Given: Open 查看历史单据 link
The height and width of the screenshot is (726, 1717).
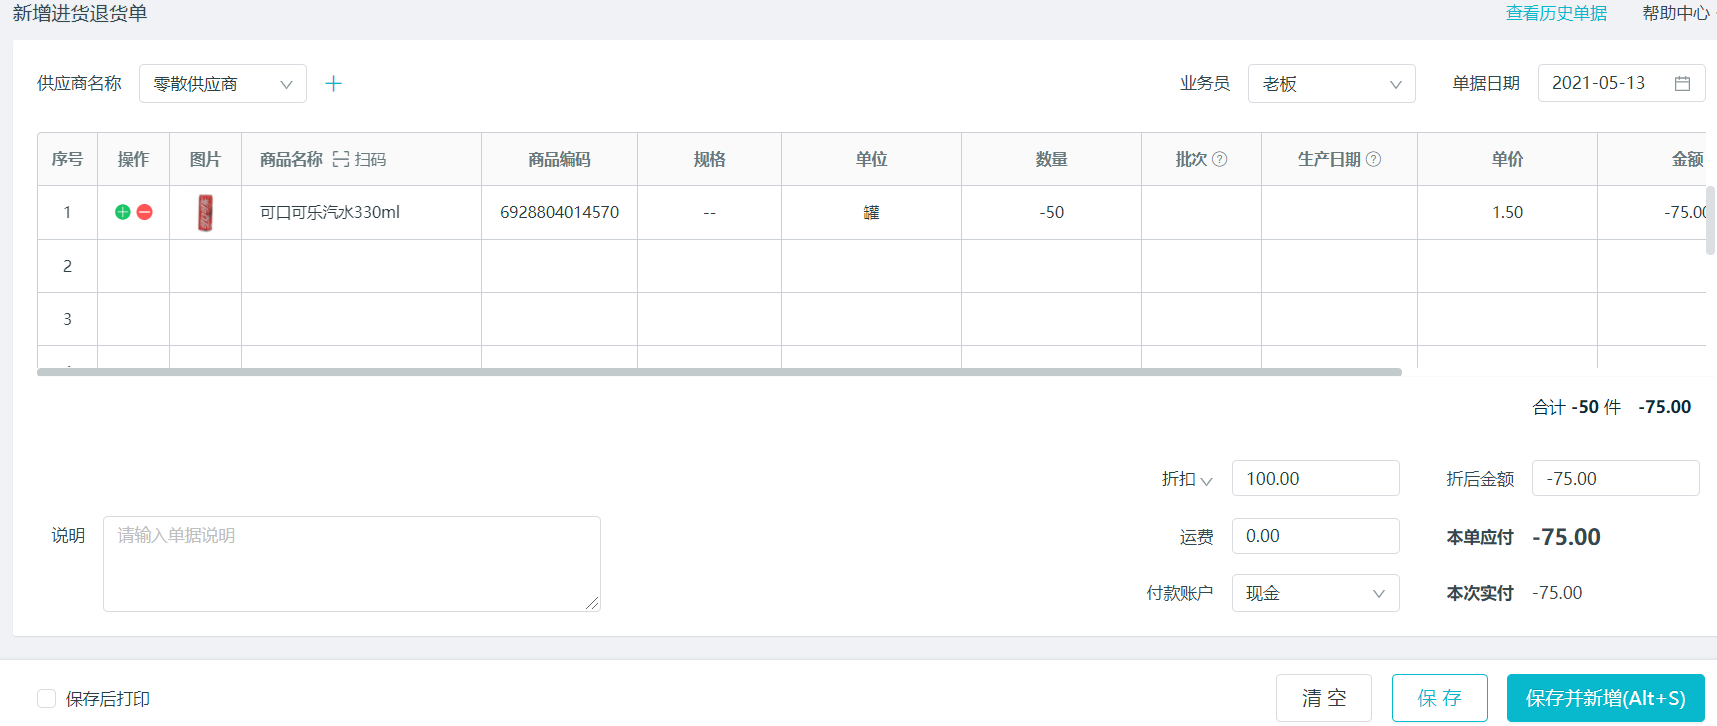Looking at the screenshot, I should click(1556, 13).
